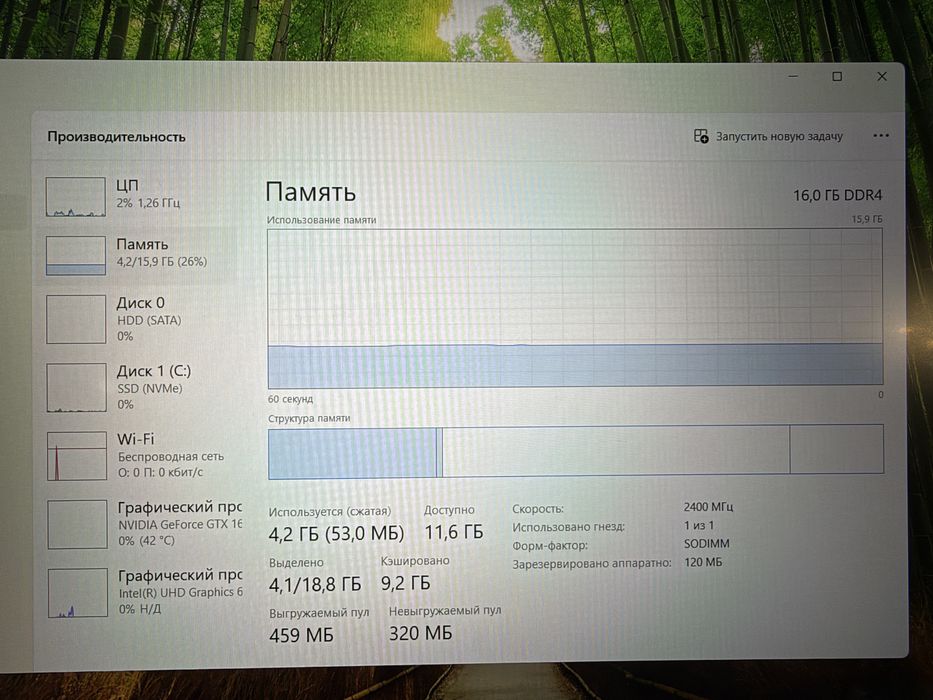933x700 pixels.
Task: Click the Диск 1 mini graph thumbnail
Action: [76, 388]
